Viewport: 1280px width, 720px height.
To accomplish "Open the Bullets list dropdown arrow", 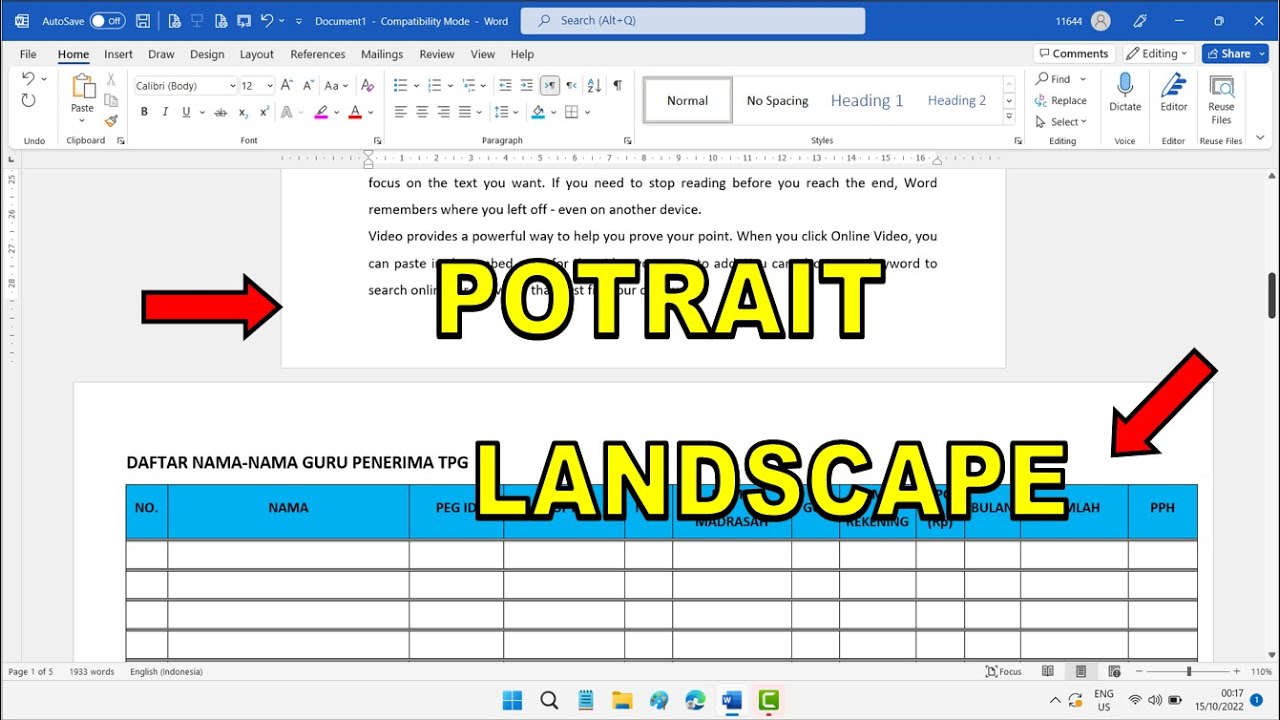I will pos(417,86).
